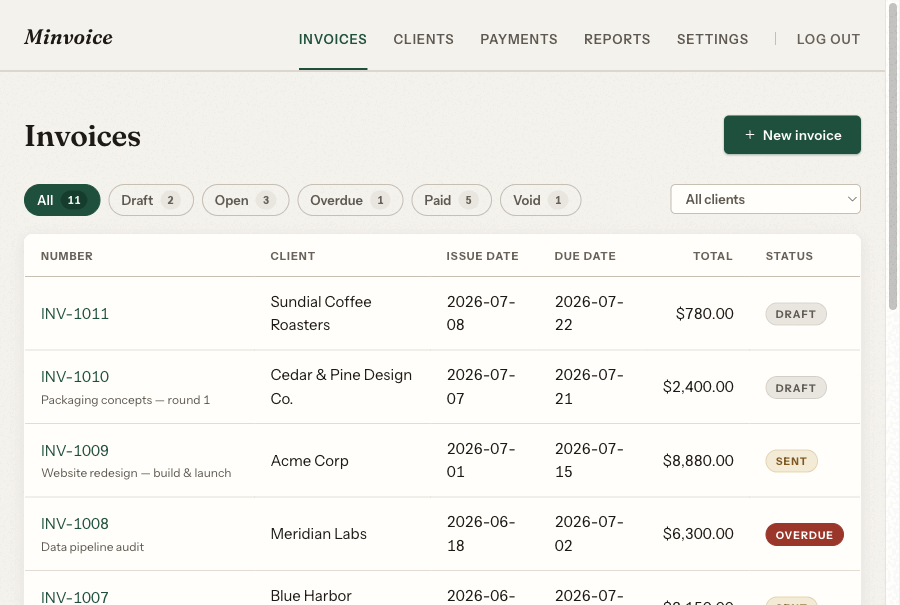The height and width of the screenshot is (605, 900).
Task: Open the Payments nav tab
Action: [x=519, y=39]
